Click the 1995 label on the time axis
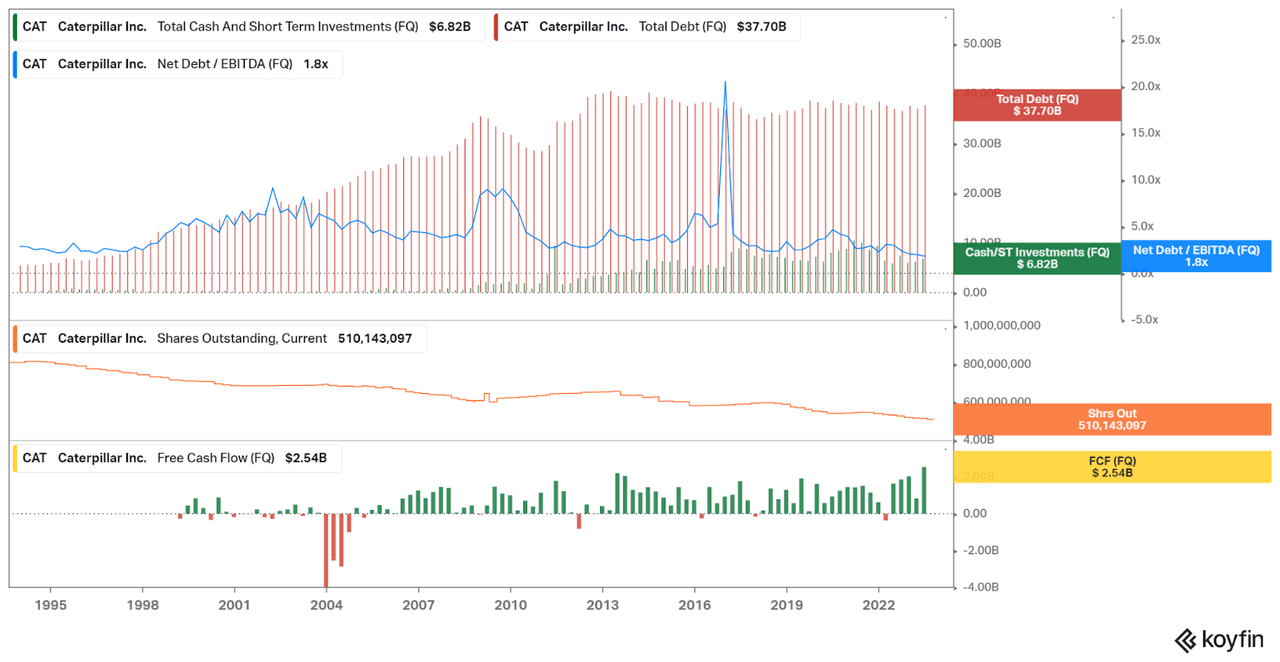The width and height of the screenshot is (1280, 662). coord(50,605)
